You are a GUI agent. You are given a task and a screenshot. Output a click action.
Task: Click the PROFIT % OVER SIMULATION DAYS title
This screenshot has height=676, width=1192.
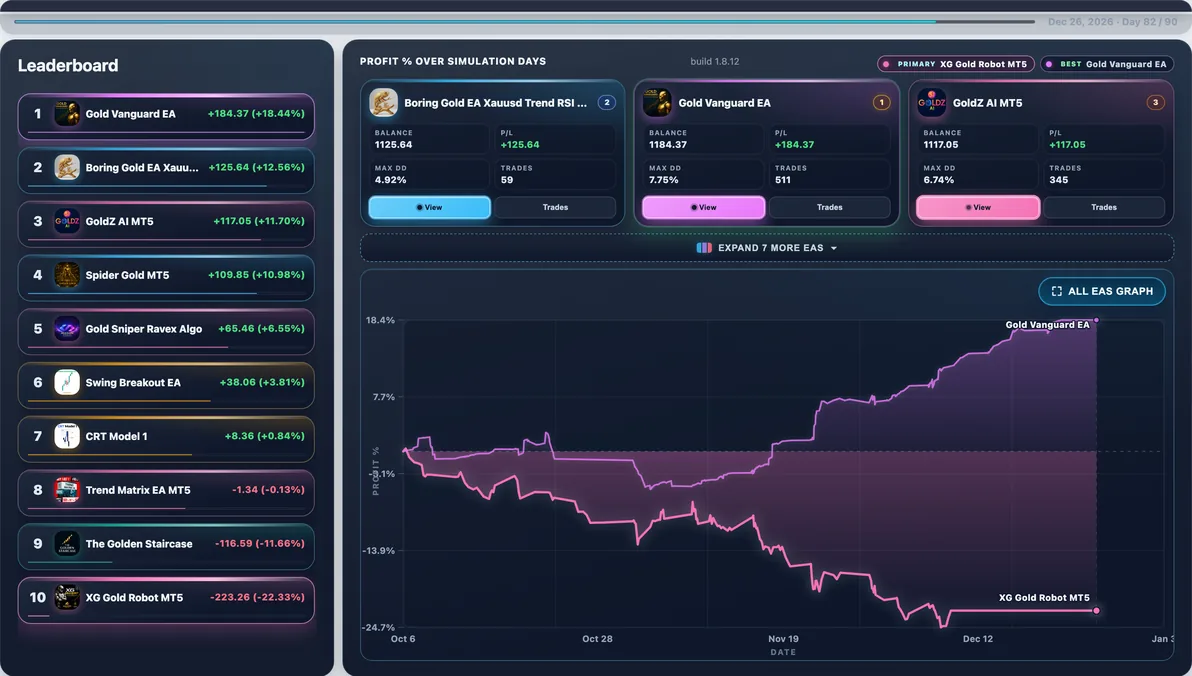[x=453, y=62]
